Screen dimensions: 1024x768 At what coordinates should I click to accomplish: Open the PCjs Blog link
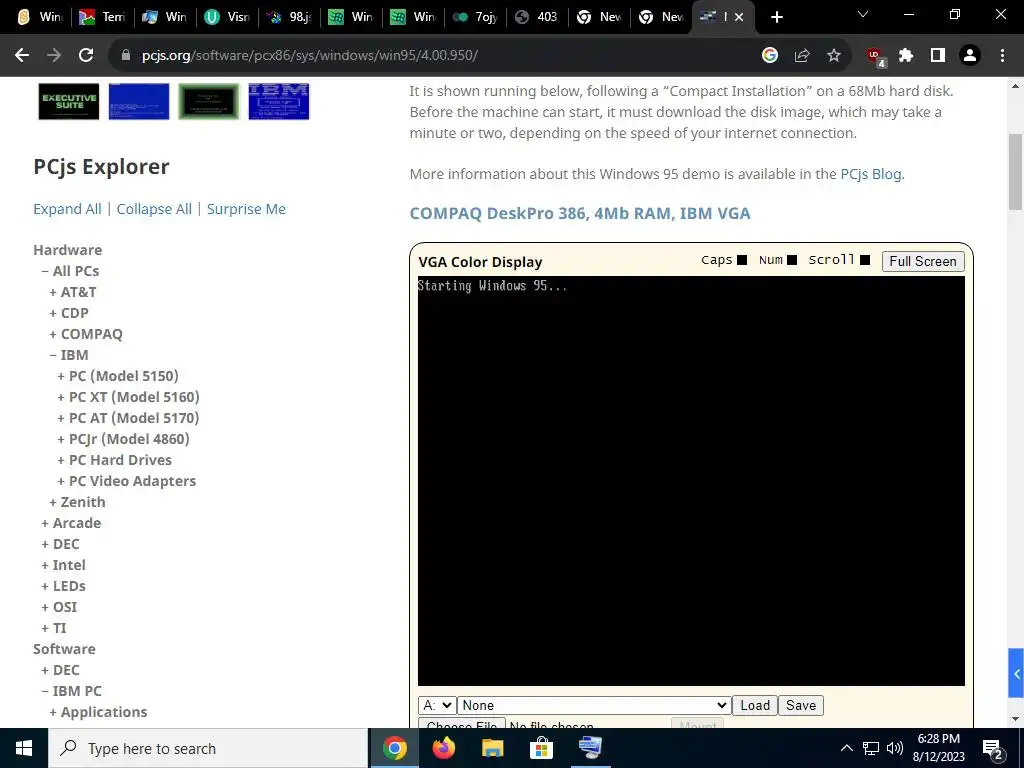871,174
